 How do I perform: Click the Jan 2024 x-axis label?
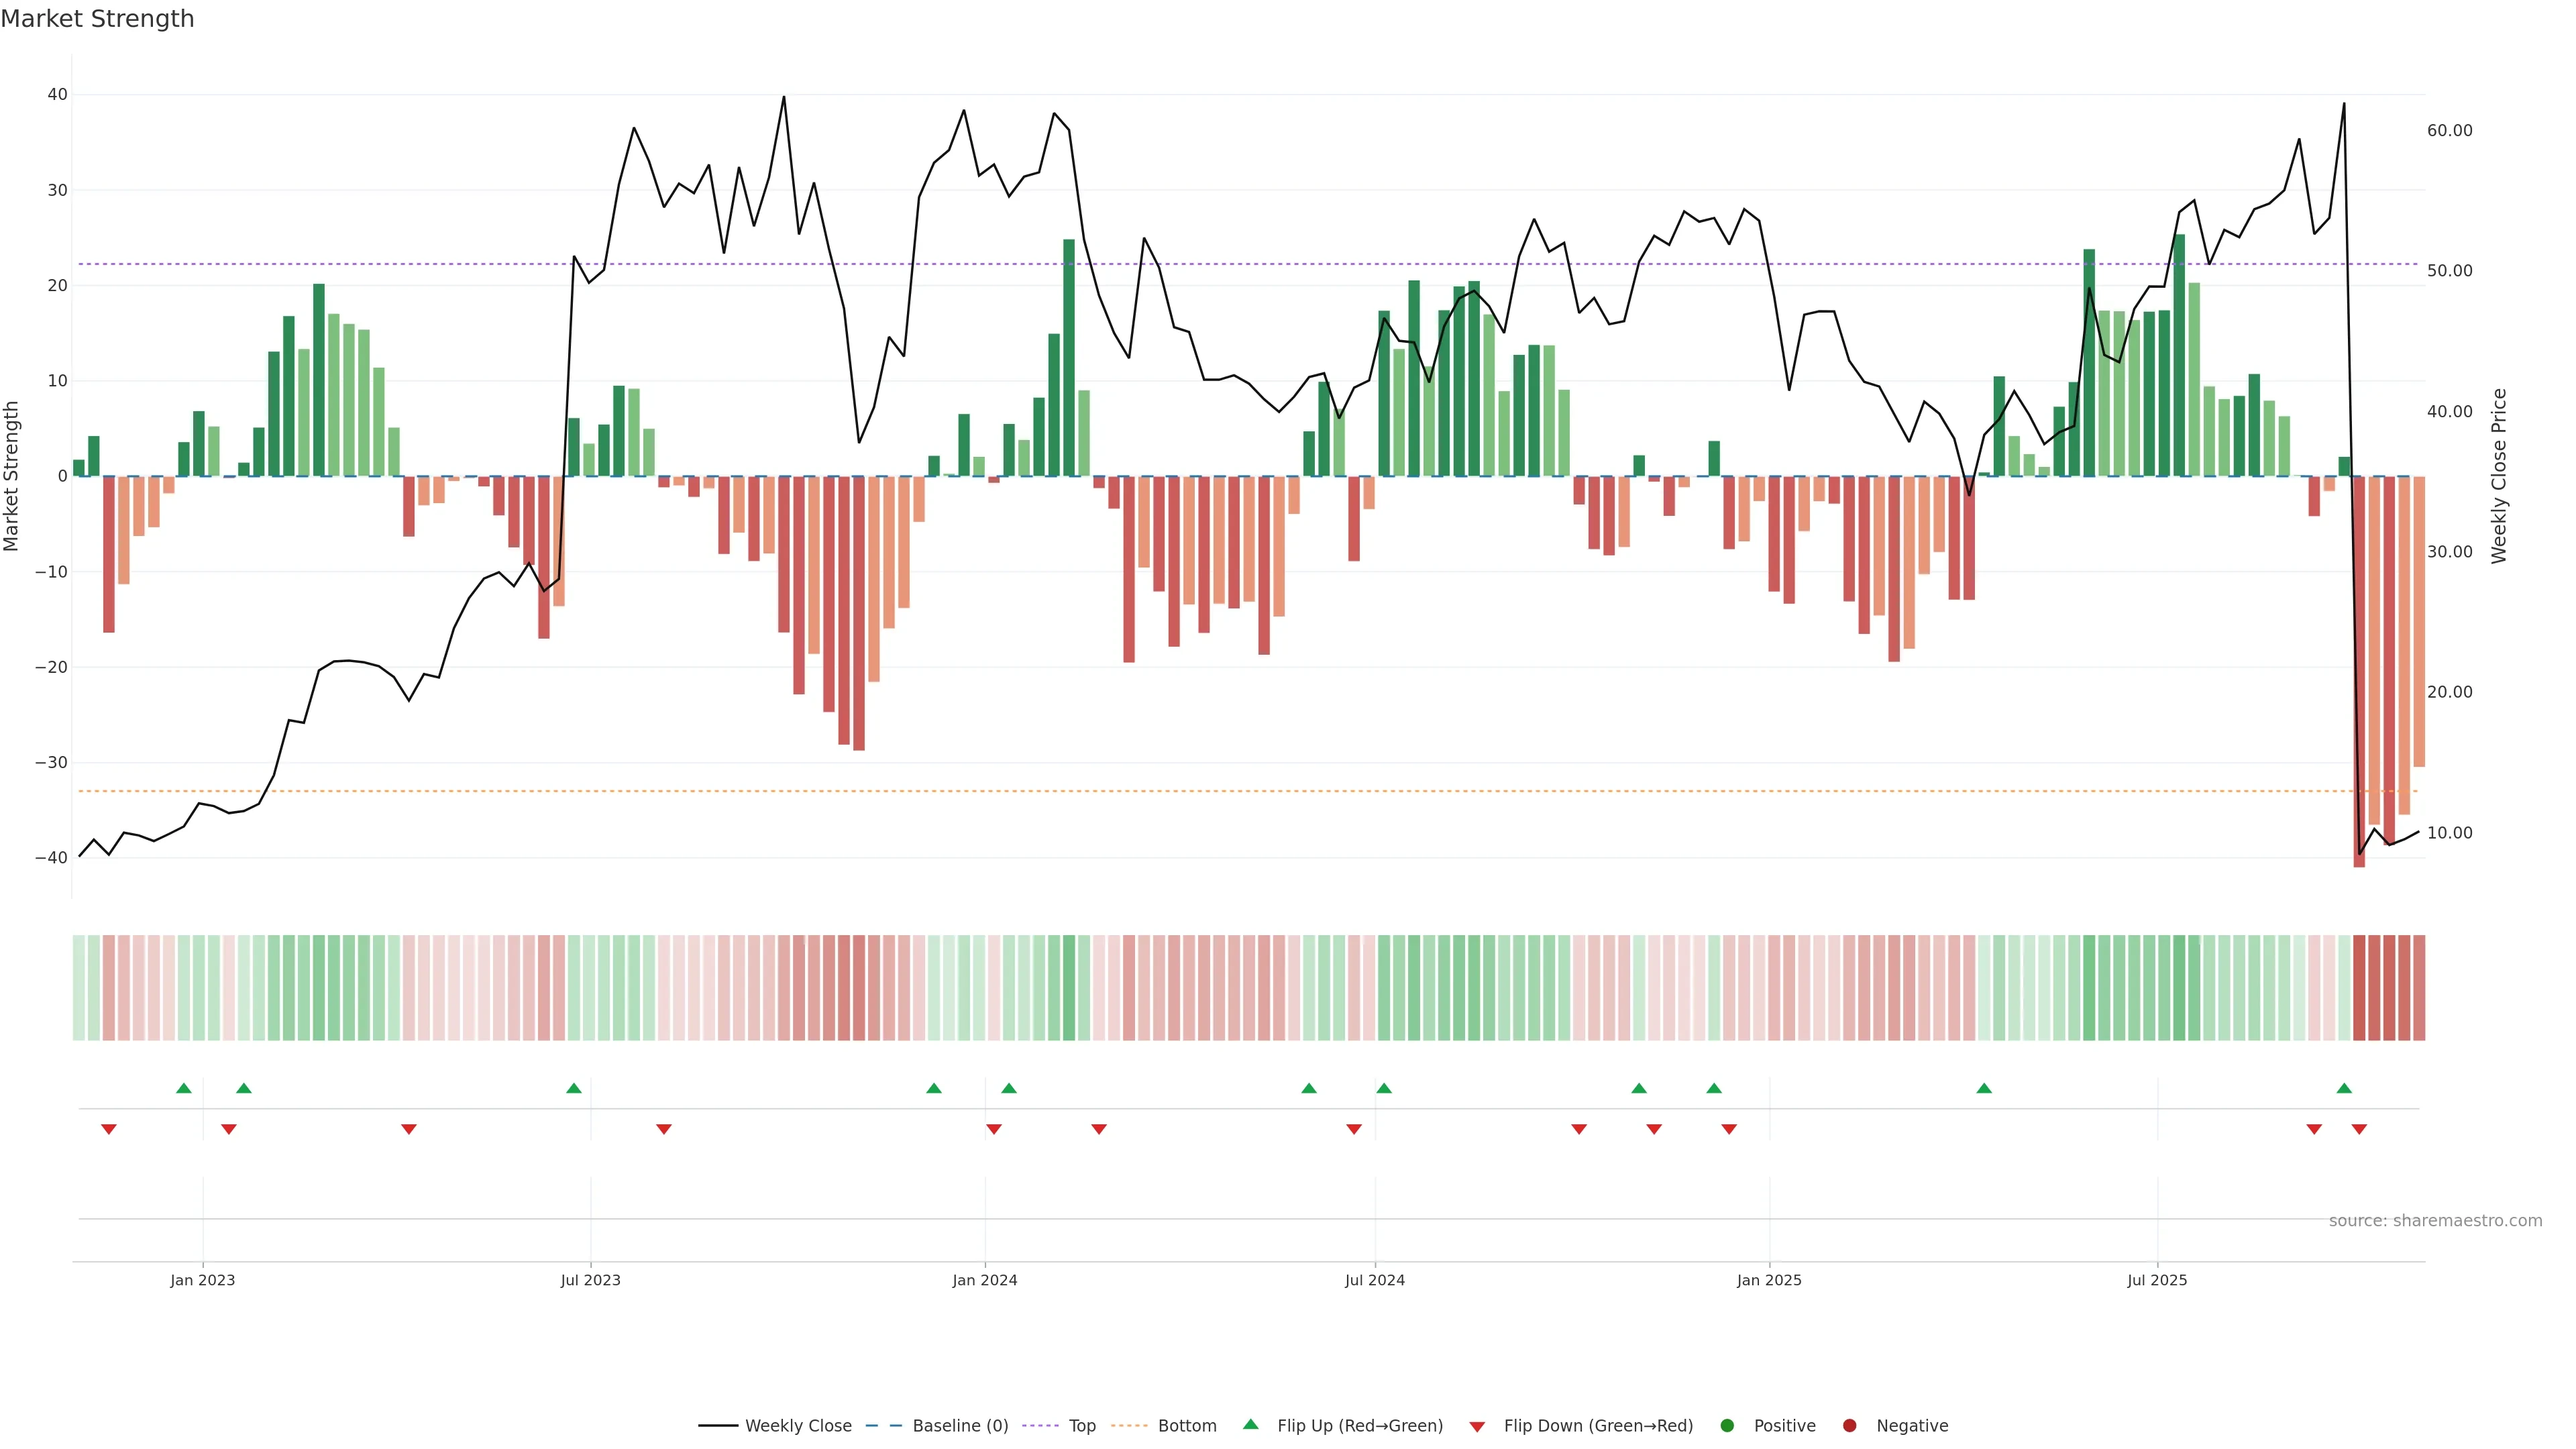[x=984, y=1280]
